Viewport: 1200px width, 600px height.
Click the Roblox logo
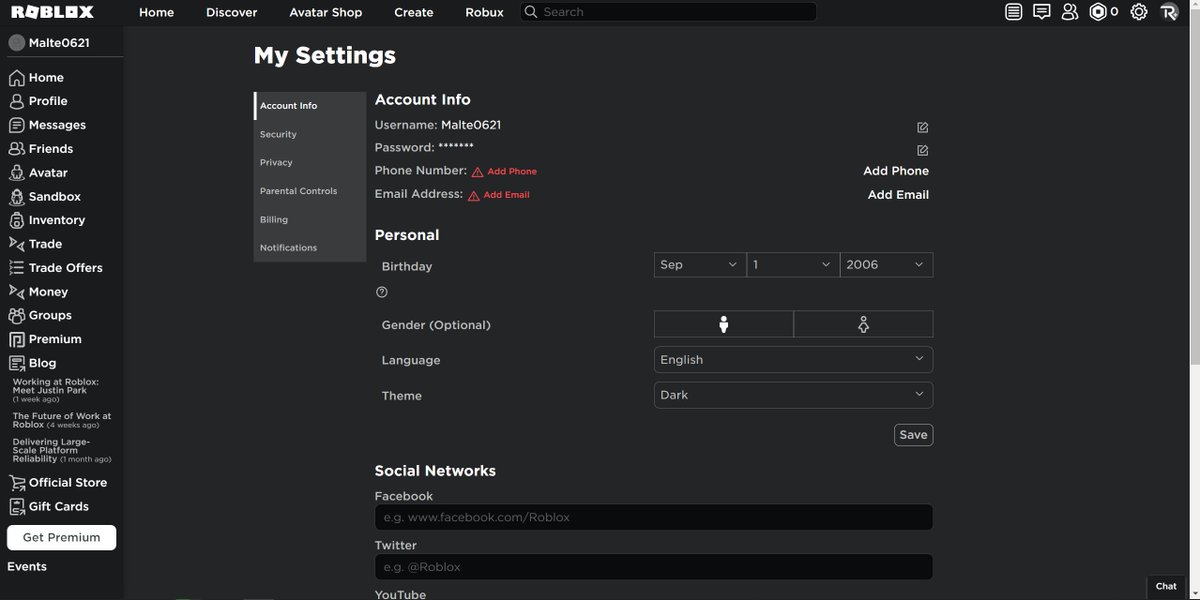tap(52, 12)
